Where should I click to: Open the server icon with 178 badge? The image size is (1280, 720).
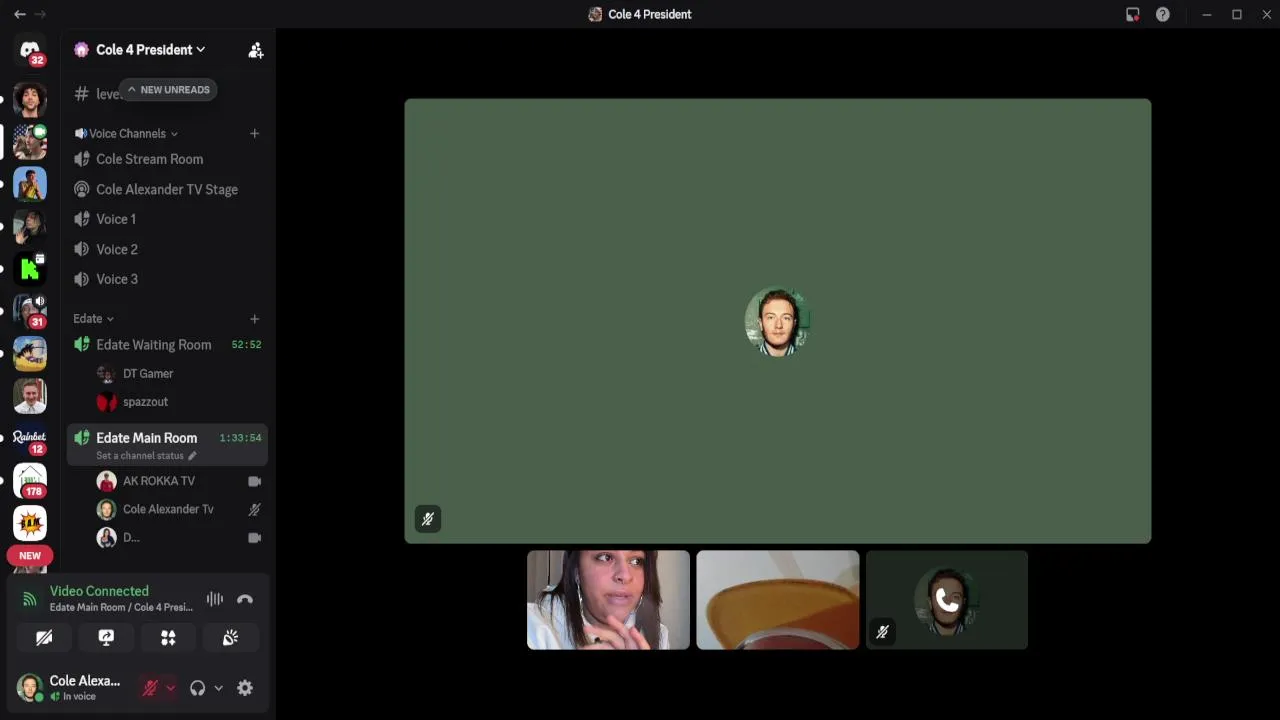point(30,481)
